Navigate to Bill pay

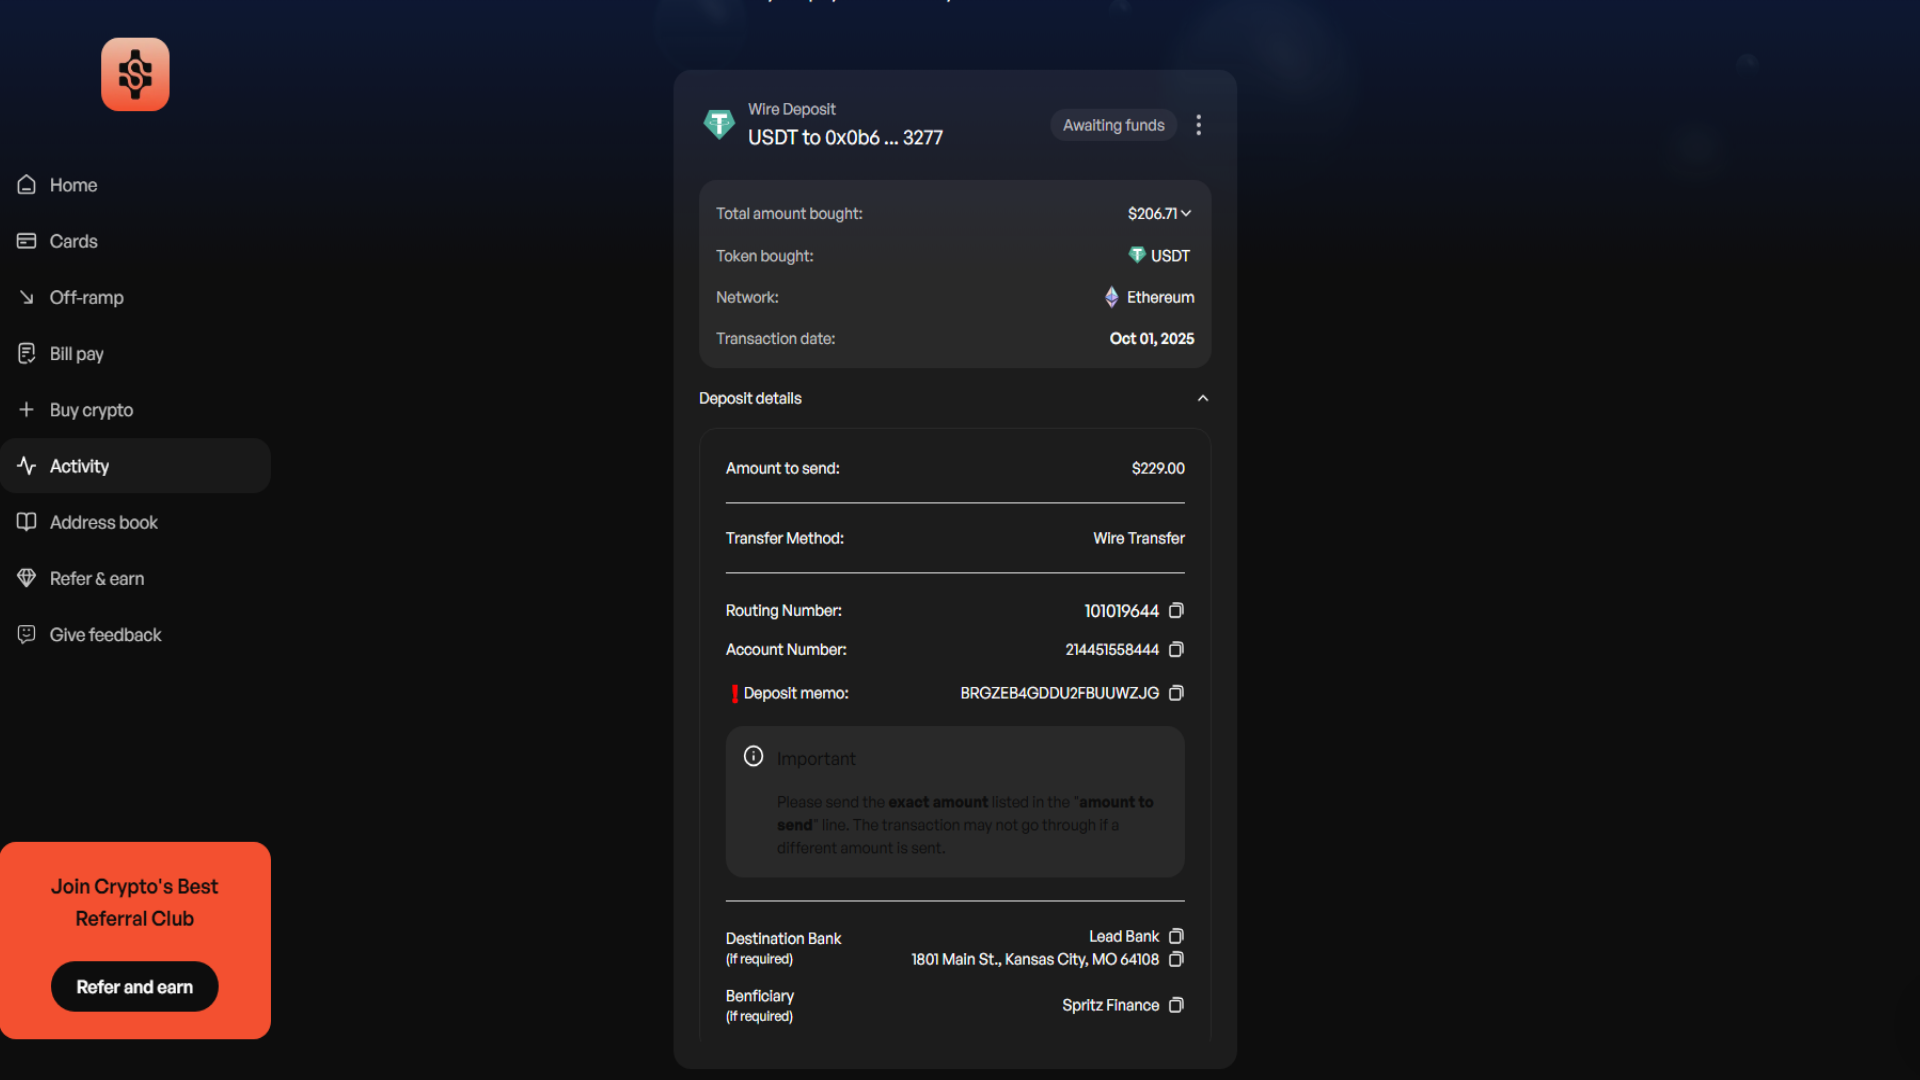click(76, 354)
